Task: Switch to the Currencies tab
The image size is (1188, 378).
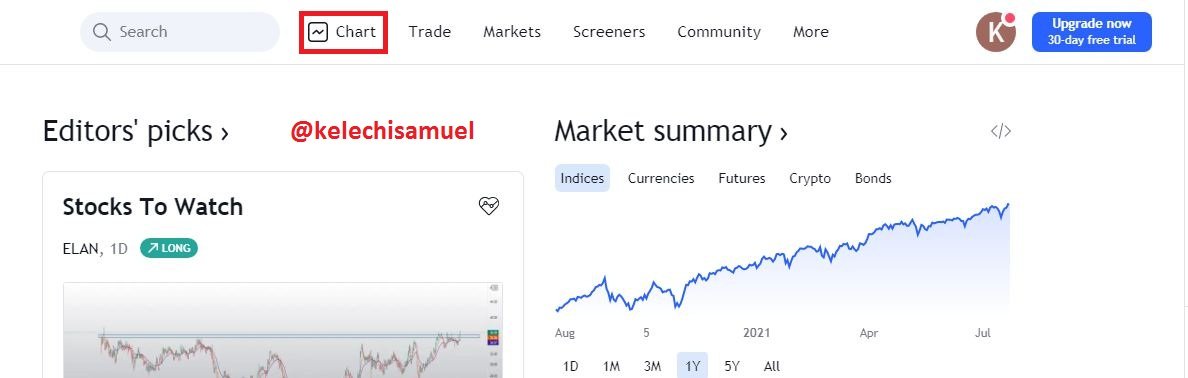Action: 661,178
